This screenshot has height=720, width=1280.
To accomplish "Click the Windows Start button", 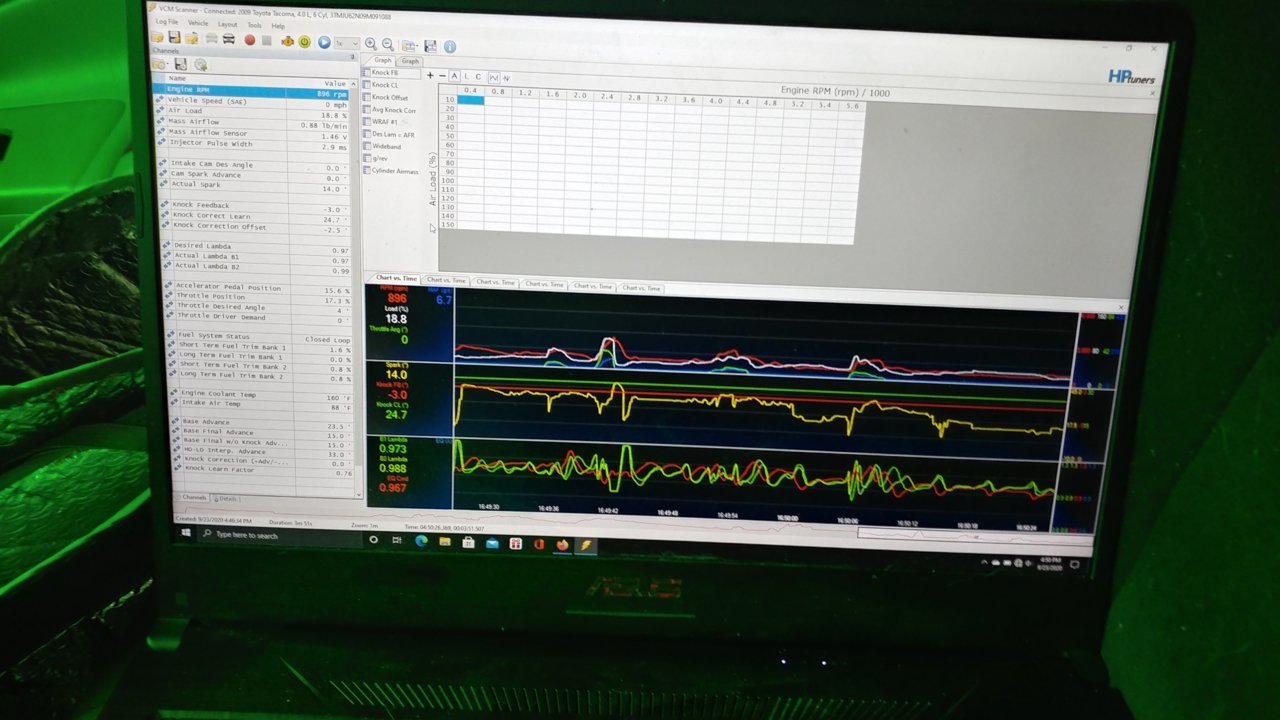I will [187, 533].
